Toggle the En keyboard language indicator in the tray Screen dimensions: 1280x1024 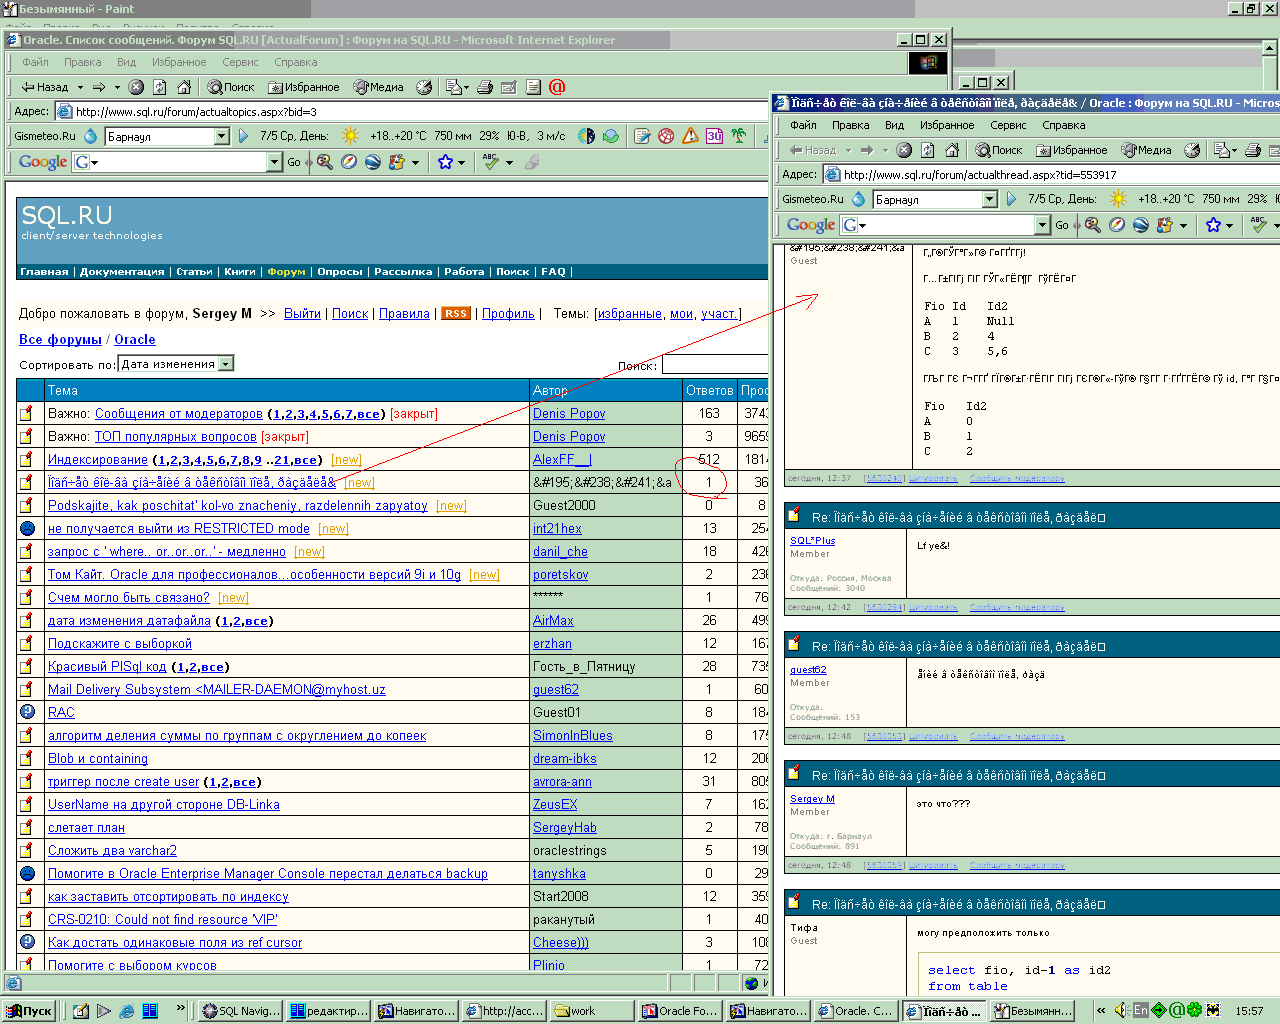point(1140,1011)
